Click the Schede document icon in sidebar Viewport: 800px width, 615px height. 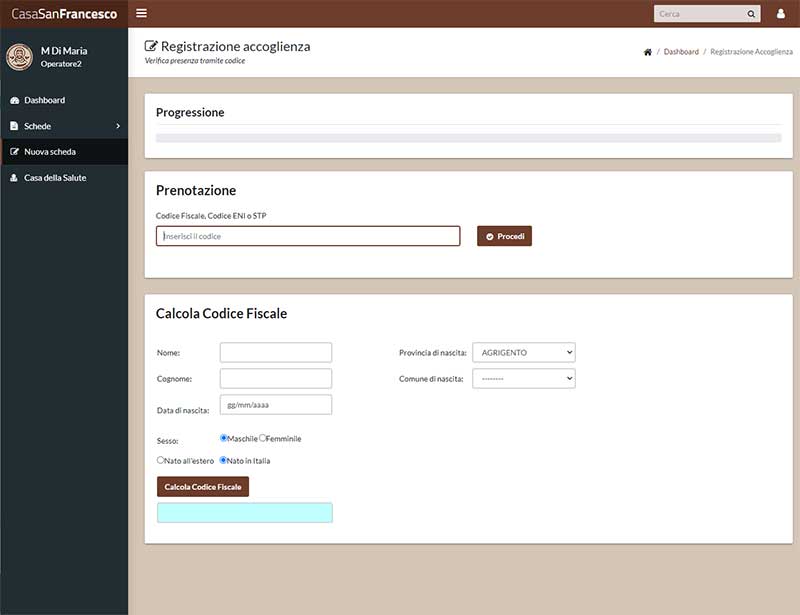click(x=14, y=126)
